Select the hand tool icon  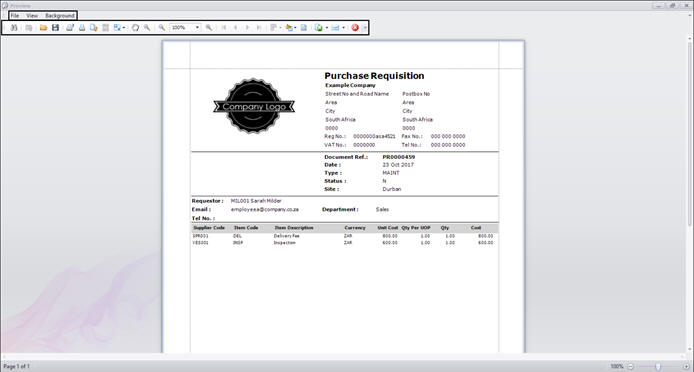tap(135, 27)
